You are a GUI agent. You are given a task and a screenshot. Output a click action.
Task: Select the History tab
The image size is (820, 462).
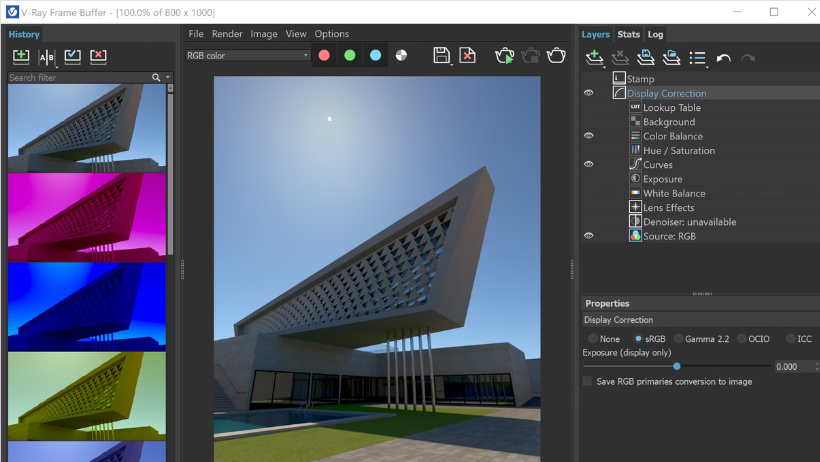pyautogui.click(x=24, y=35)
